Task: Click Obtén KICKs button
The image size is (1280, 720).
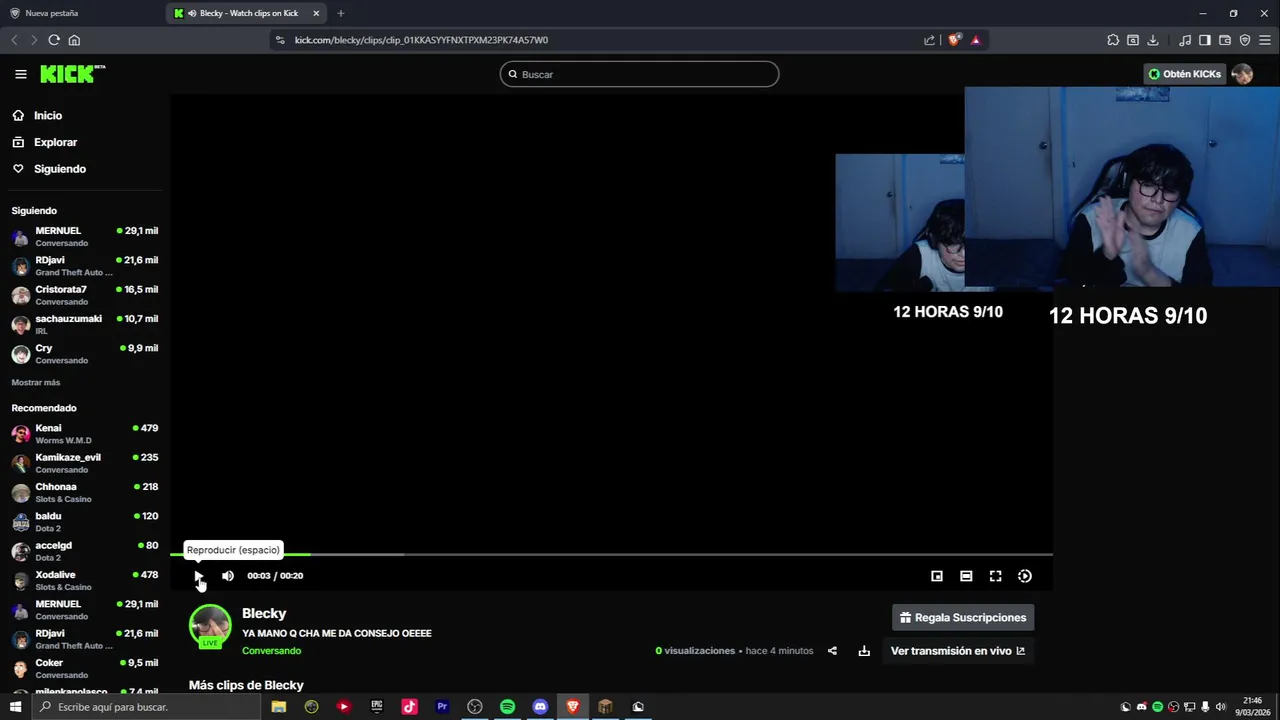Action: pos(1185,74)
